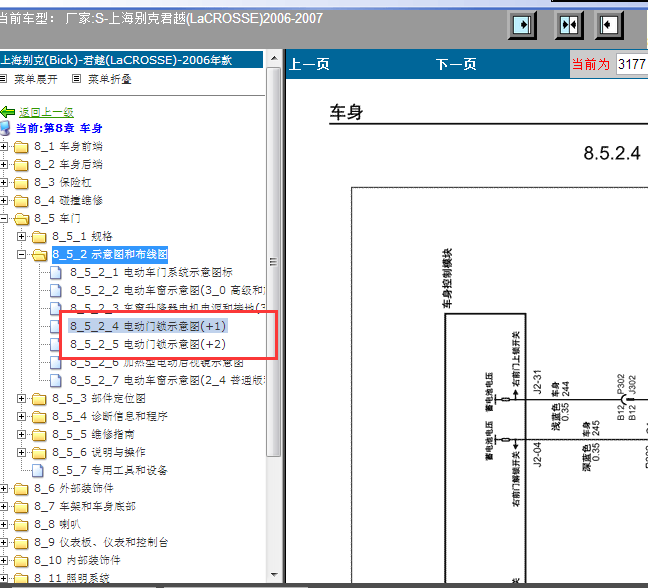Click the folder icon of 8_4 碰撞维修
The width and height of the screenshot is (648, 588).
(21, 201)
